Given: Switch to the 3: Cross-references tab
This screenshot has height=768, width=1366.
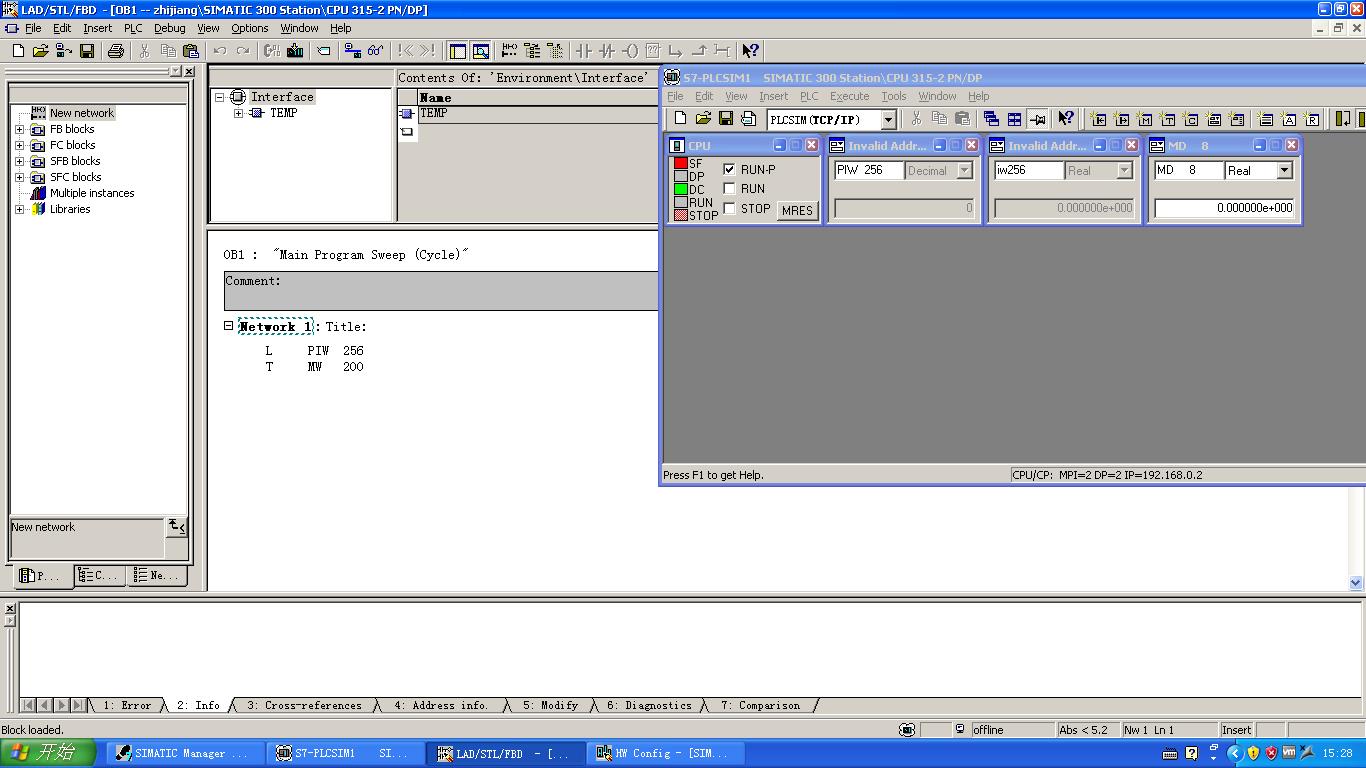Looking at the screenshot, I should [x=304, y=705].
